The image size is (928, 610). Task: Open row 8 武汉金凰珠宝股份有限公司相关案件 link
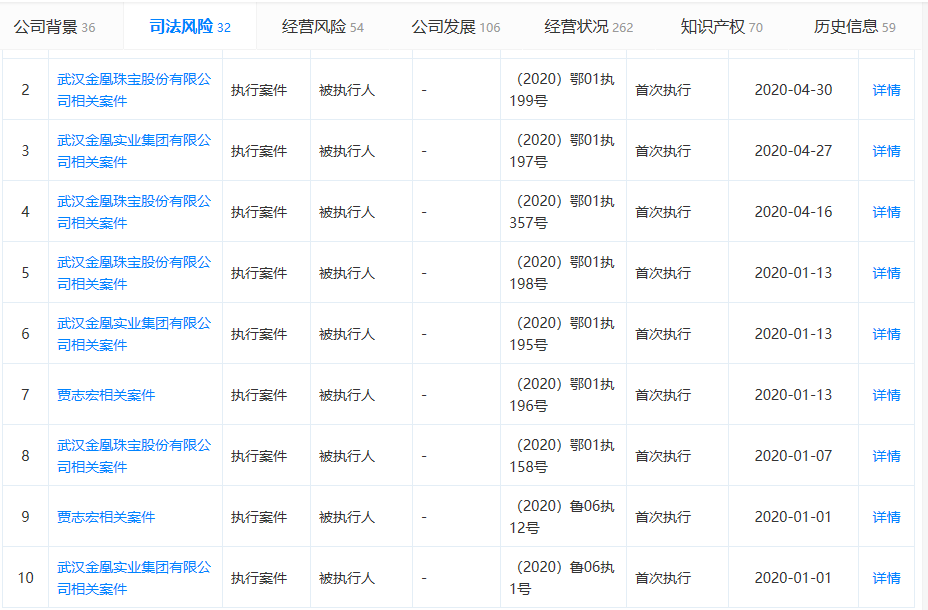(134, 456)
